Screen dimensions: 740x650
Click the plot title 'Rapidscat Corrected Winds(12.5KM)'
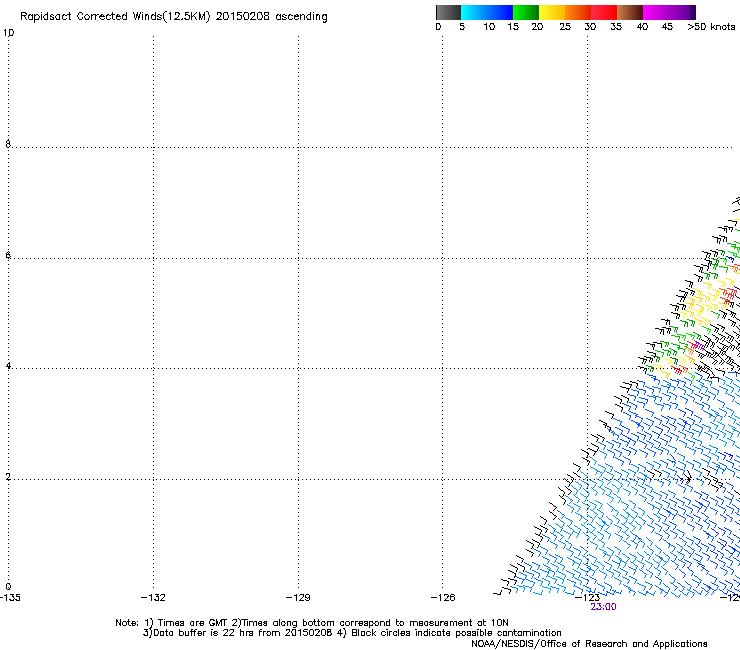click(x=115, y=17)
